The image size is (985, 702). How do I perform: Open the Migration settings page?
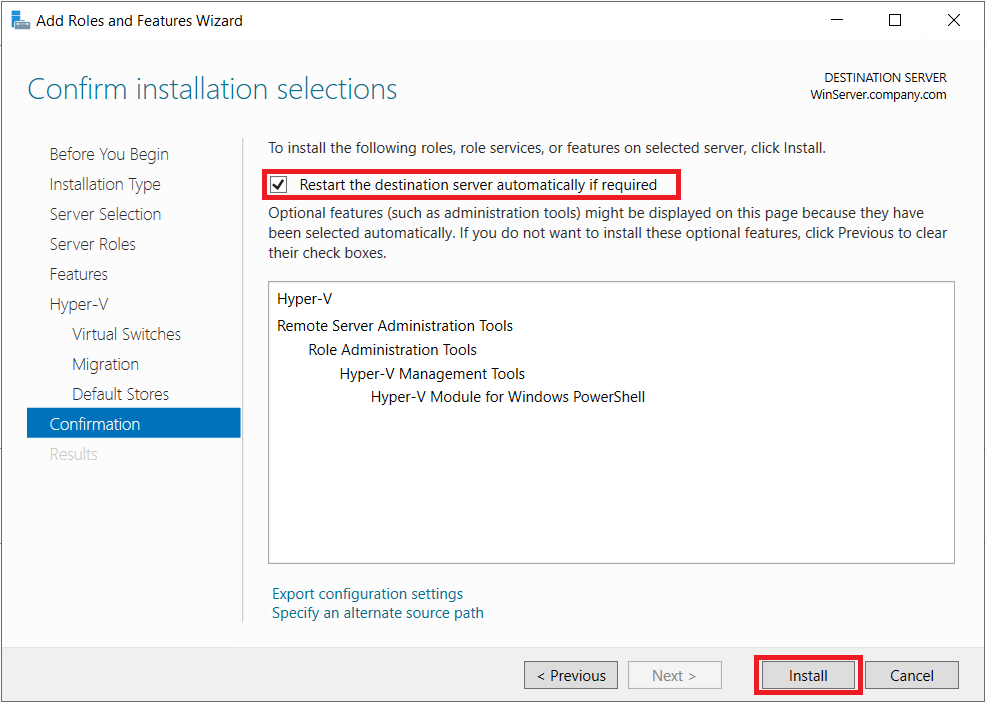coord(105,364)
